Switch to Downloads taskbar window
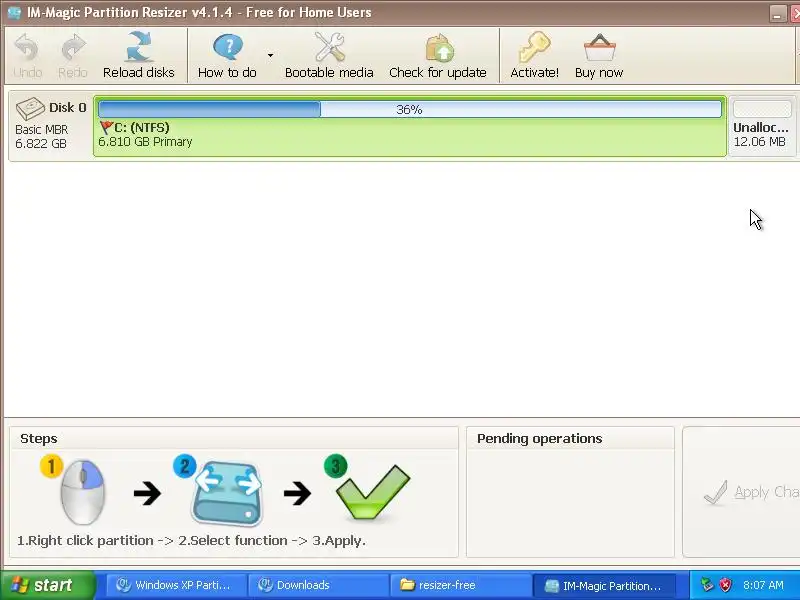This screenshot has width=800, height=600. 318,585
